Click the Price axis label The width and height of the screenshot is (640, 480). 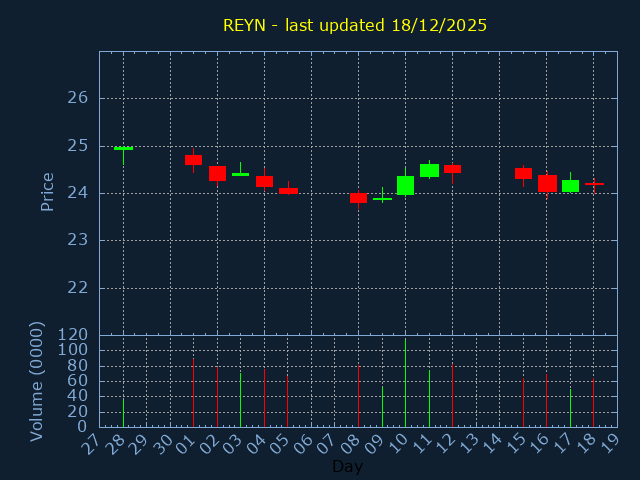tap(47, 191)
